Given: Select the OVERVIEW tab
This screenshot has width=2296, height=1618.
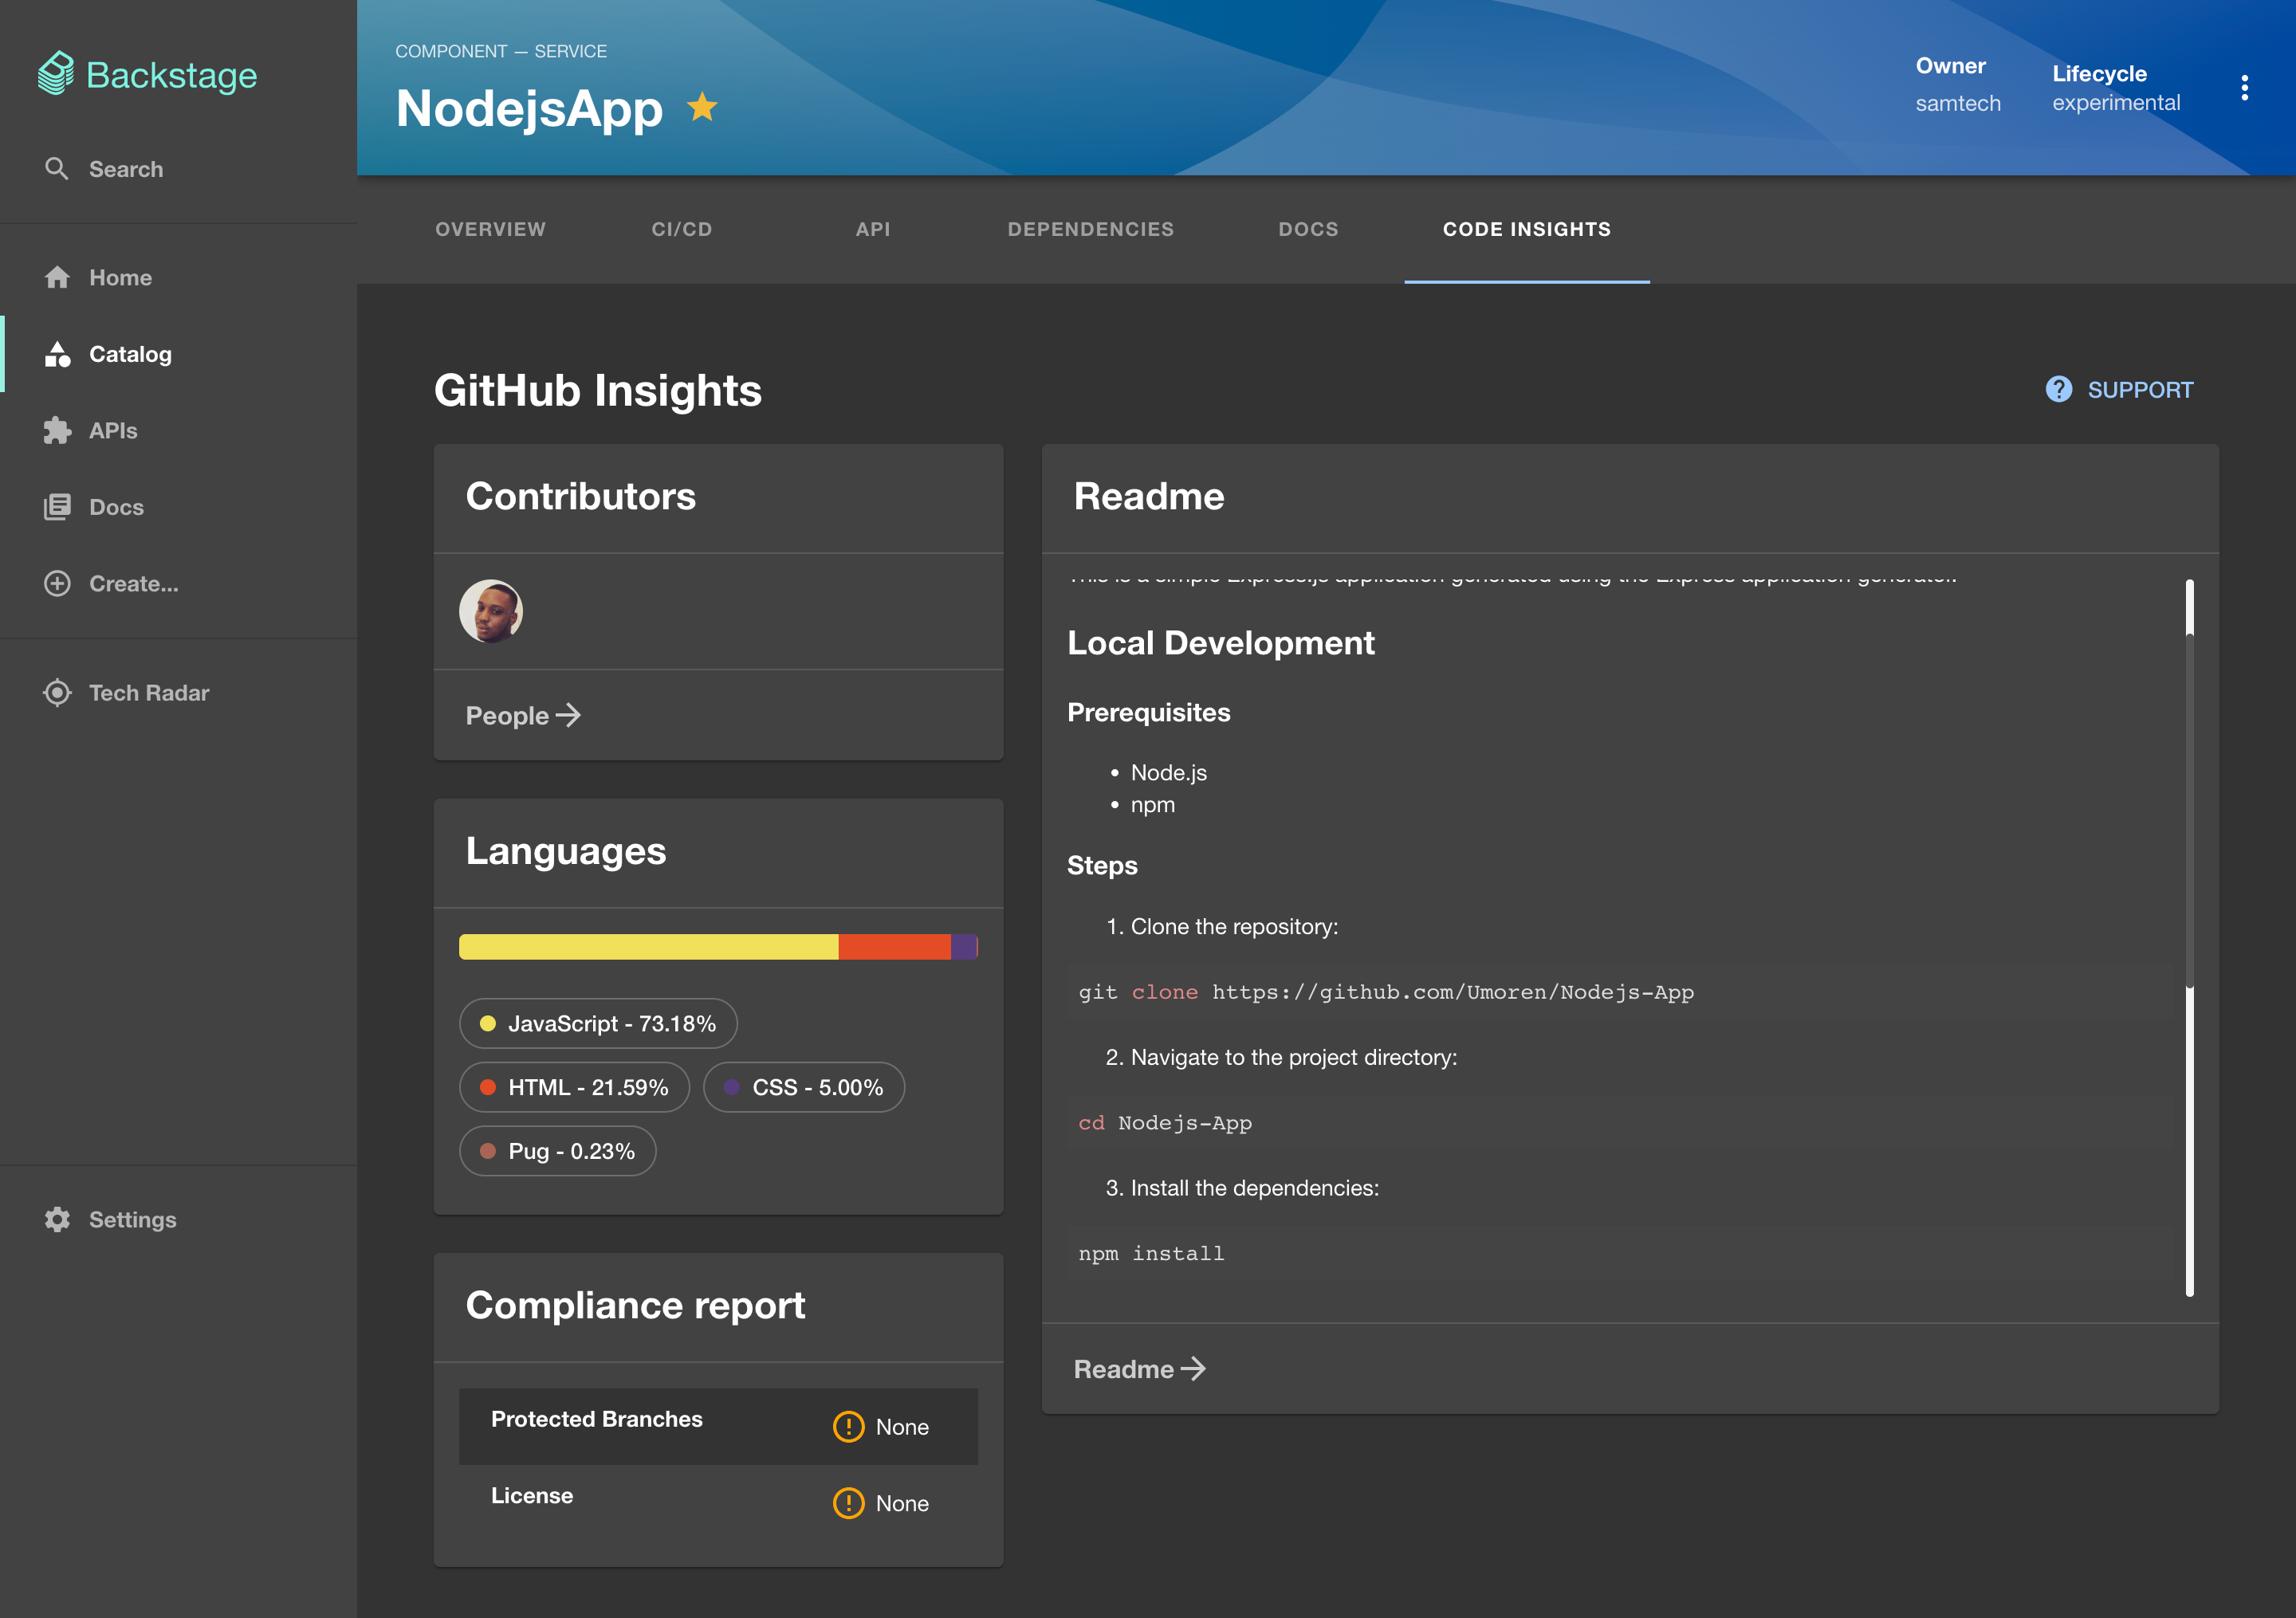Looking at the screenshot, I should (x=492, y=228).
